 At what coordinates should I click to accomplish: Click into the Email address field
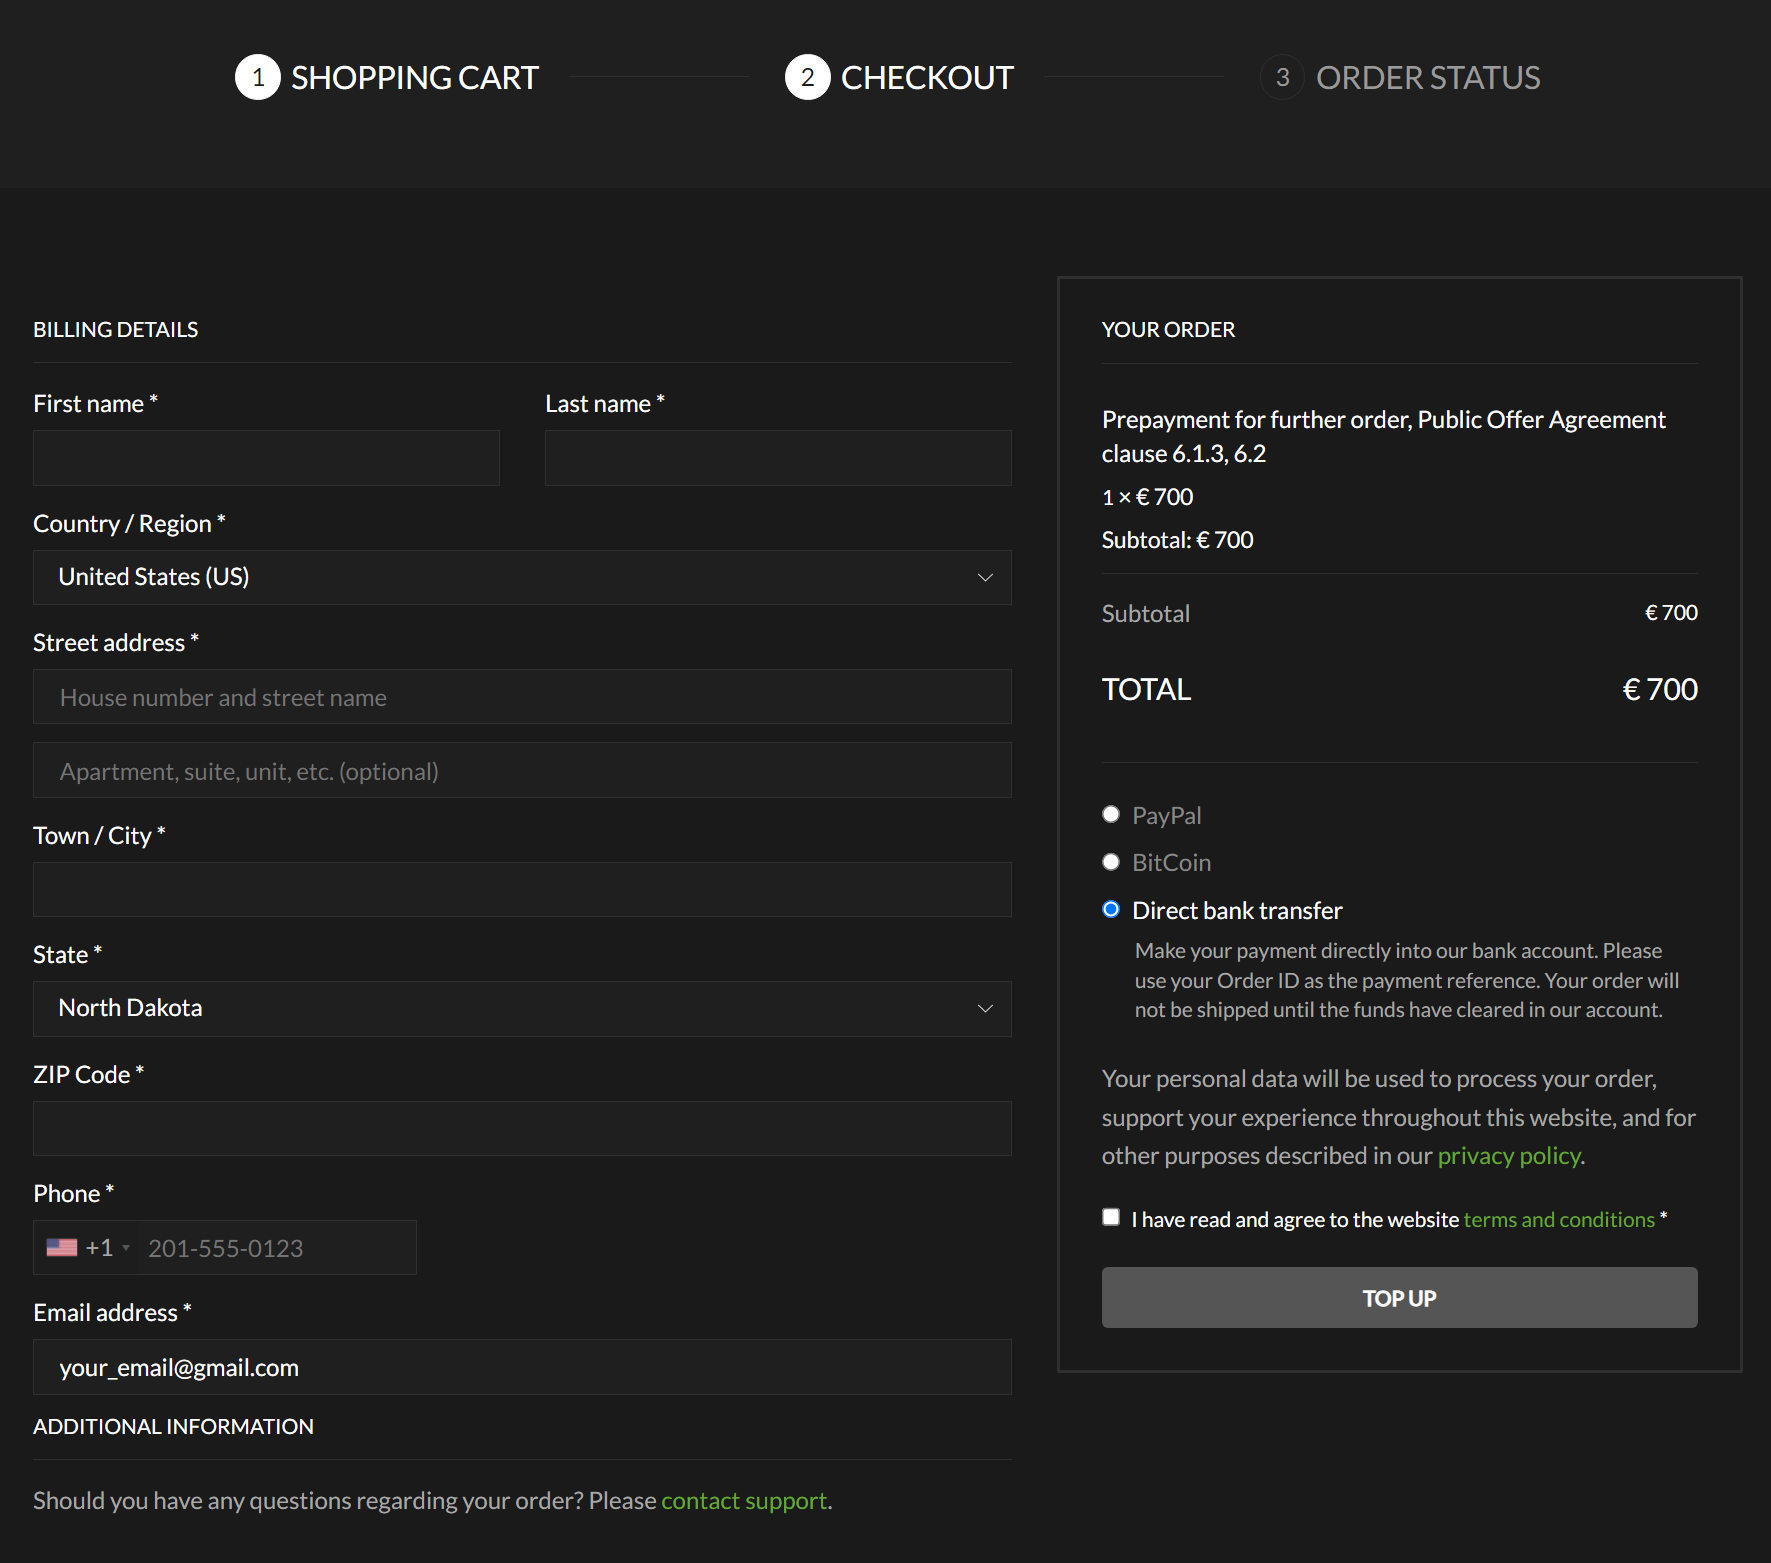(x=522, y=1367)
